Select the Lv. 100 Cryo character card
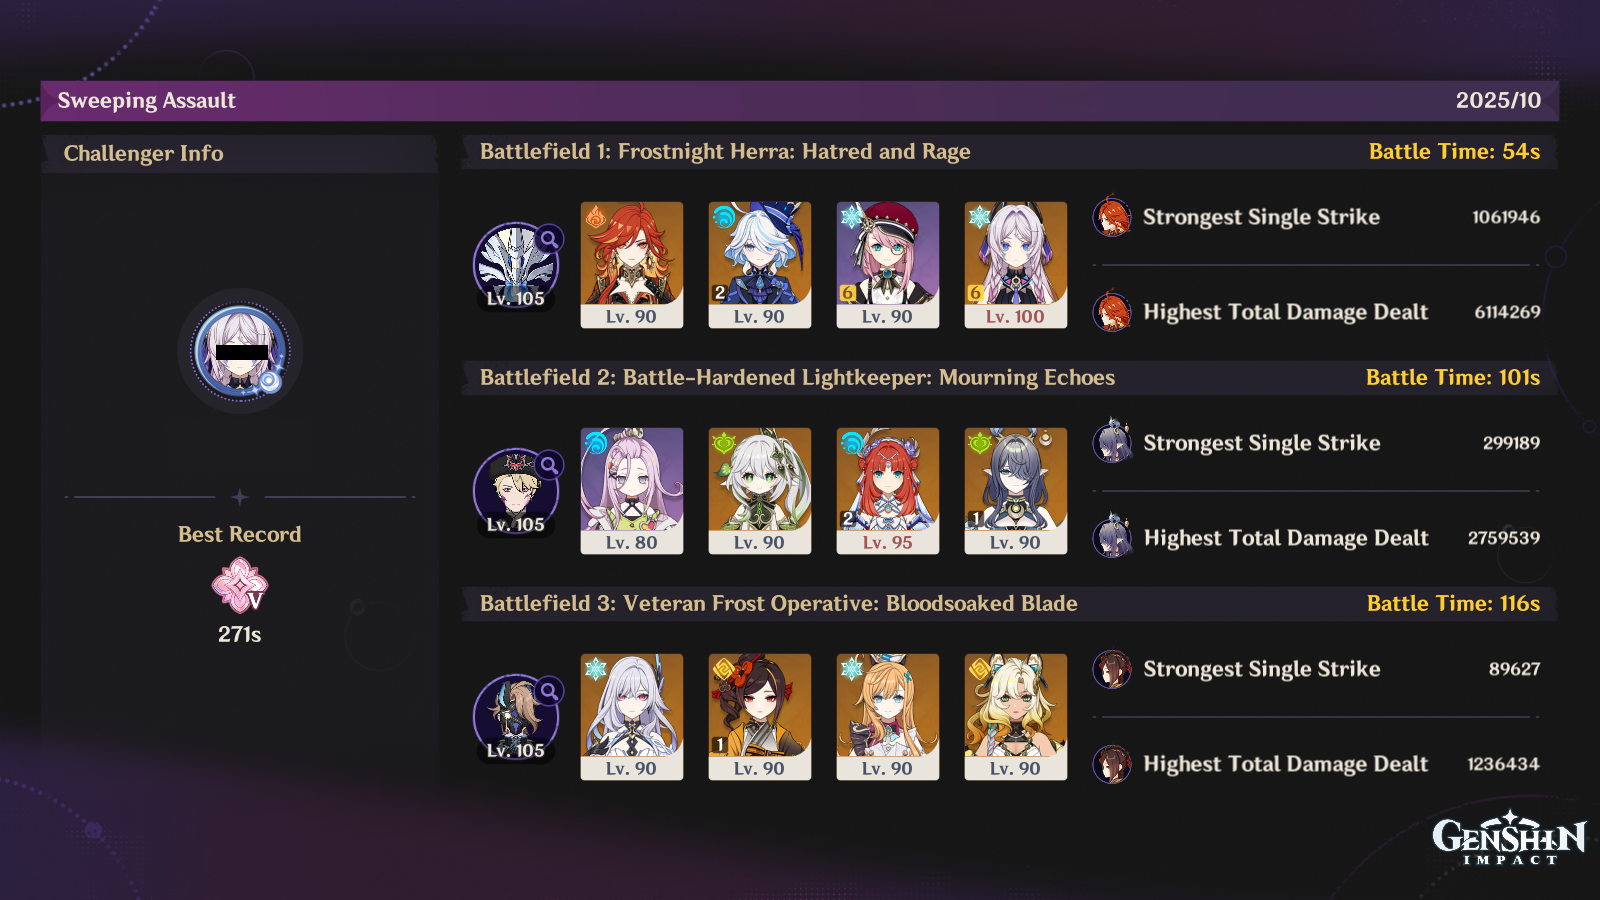This screenshot has height=900, width=1600. 1016,265
